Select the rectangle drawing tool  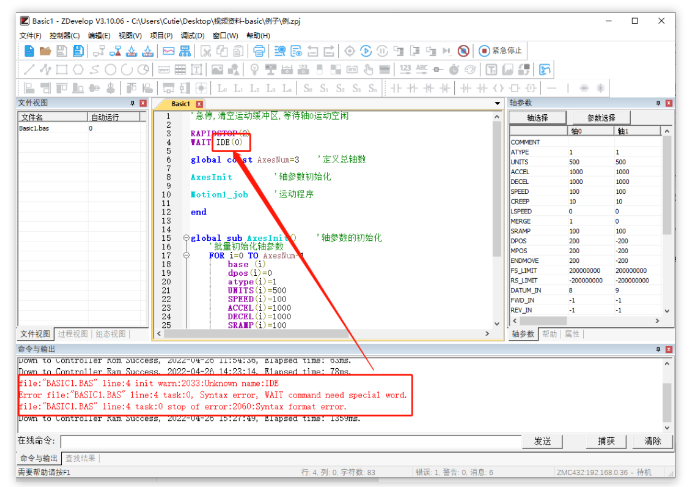tap(62, 69)
